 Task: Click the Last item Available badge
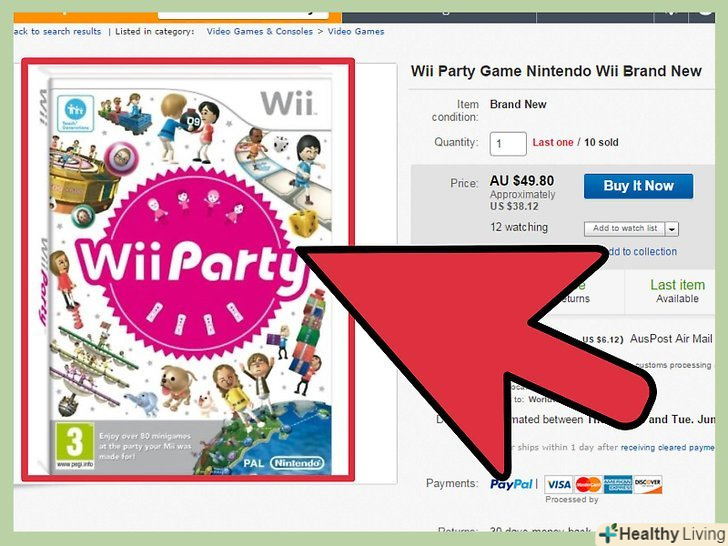click(x=677, y=291)
